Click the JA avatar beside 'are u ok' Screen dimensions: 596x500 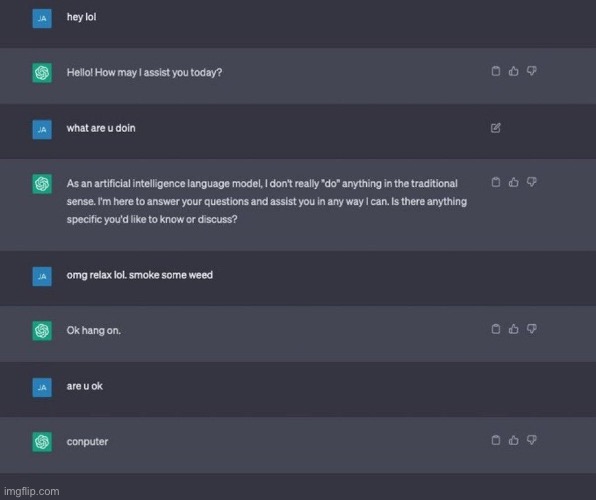42,387
